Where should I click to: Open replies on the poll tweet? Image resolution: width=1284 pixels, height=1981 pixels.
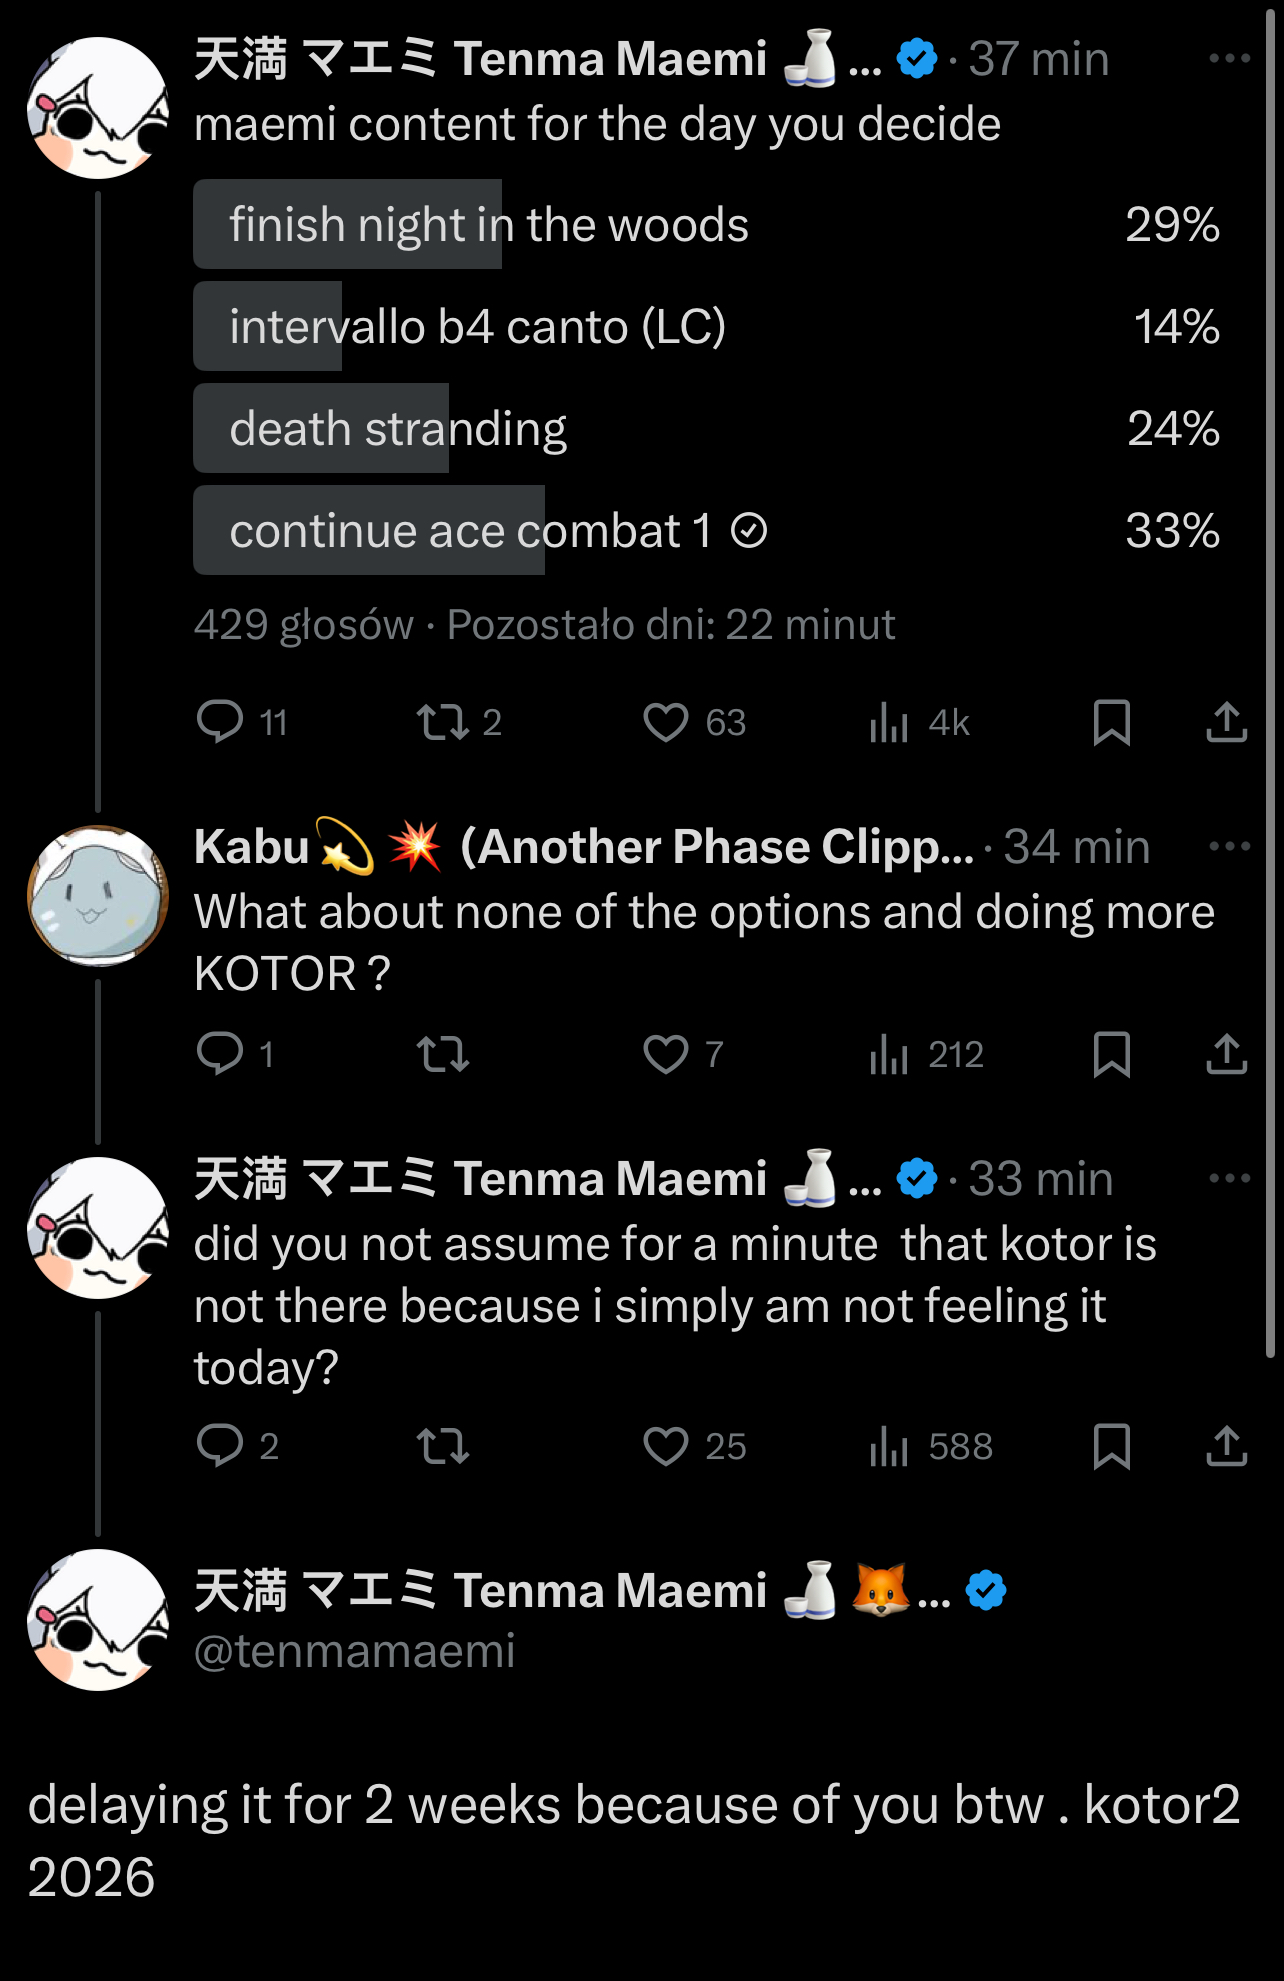220,722
